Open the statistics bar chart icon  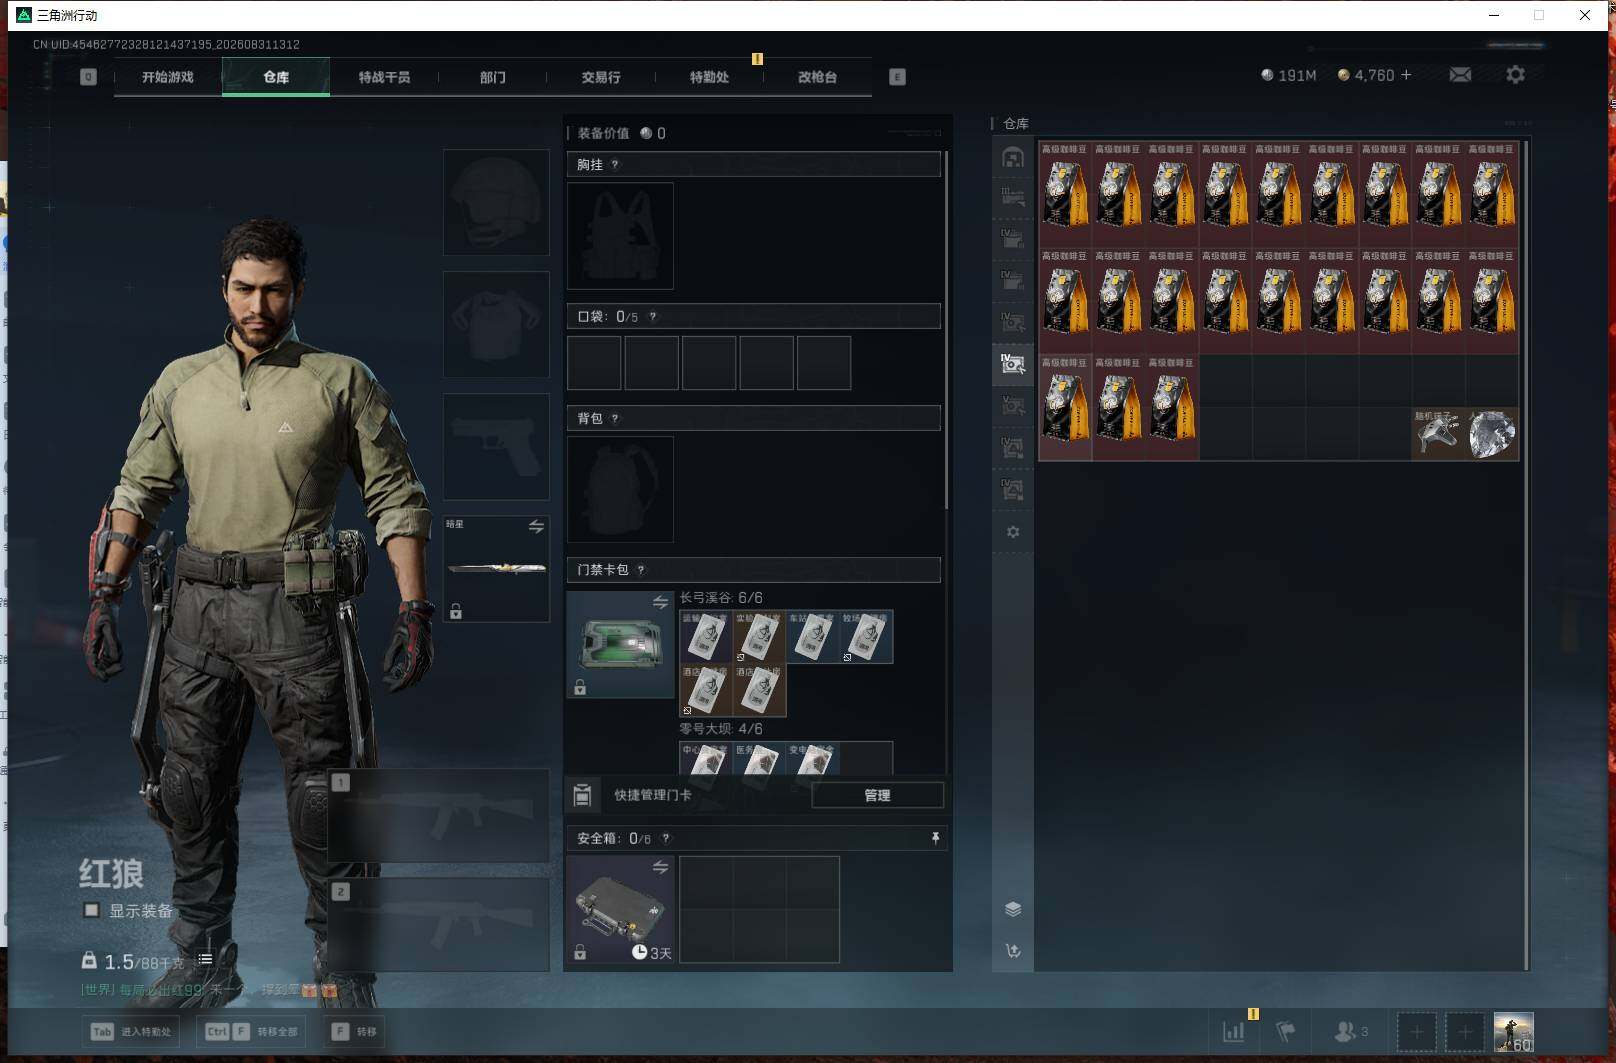1234,1031
